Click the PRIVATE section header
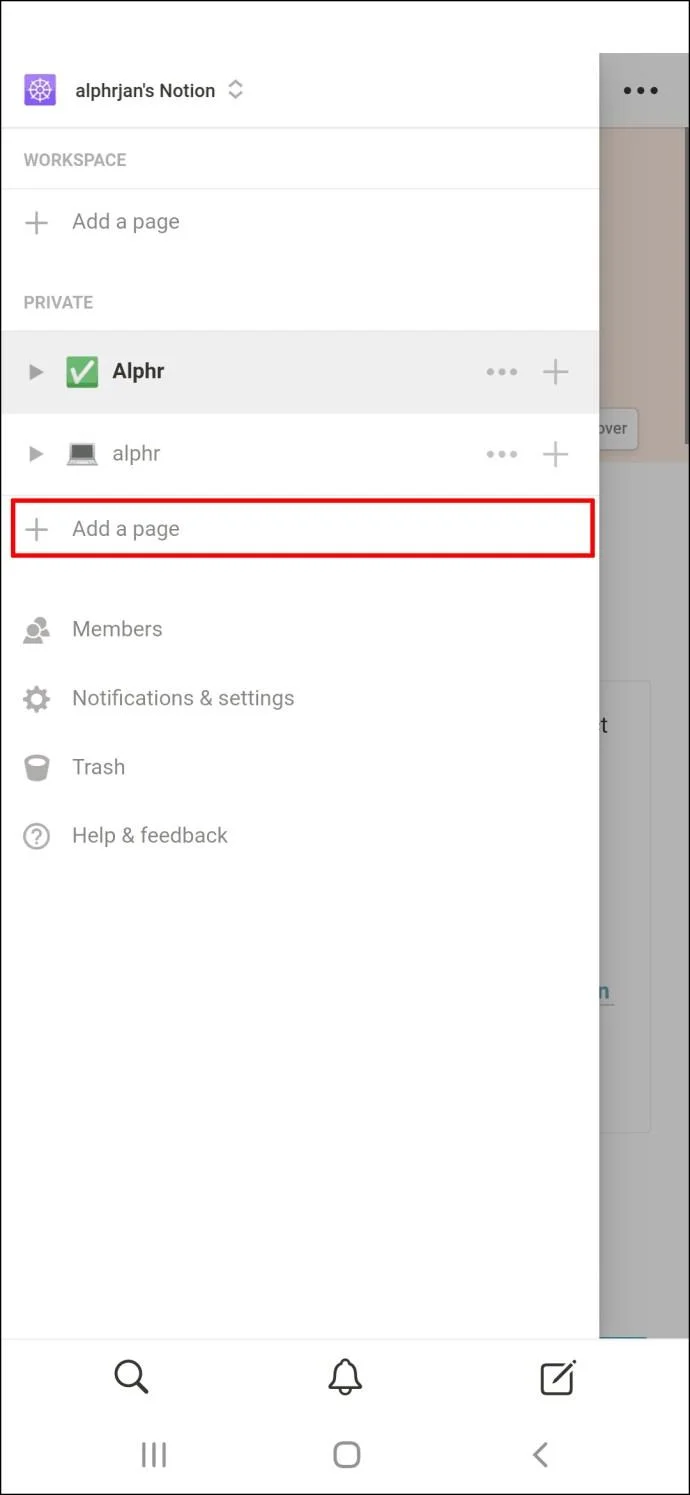The image size is (690, 1495). [58, 302]
